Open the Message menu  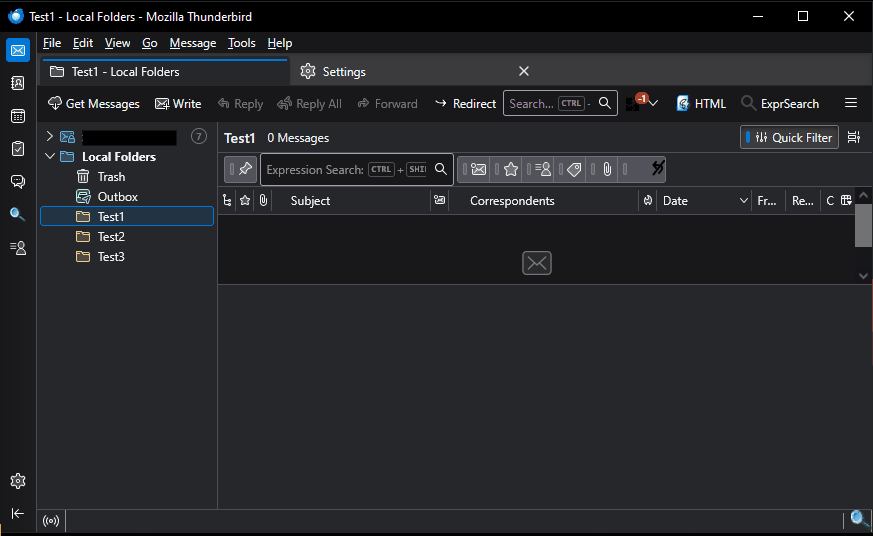(193, 43)
